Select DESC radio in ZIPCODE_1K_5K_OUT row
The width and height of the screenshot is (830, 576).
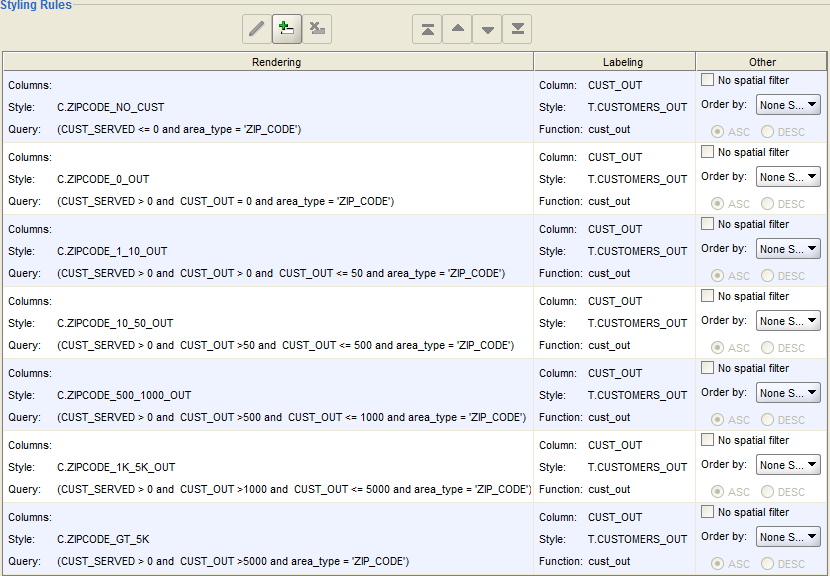(767, 492)
